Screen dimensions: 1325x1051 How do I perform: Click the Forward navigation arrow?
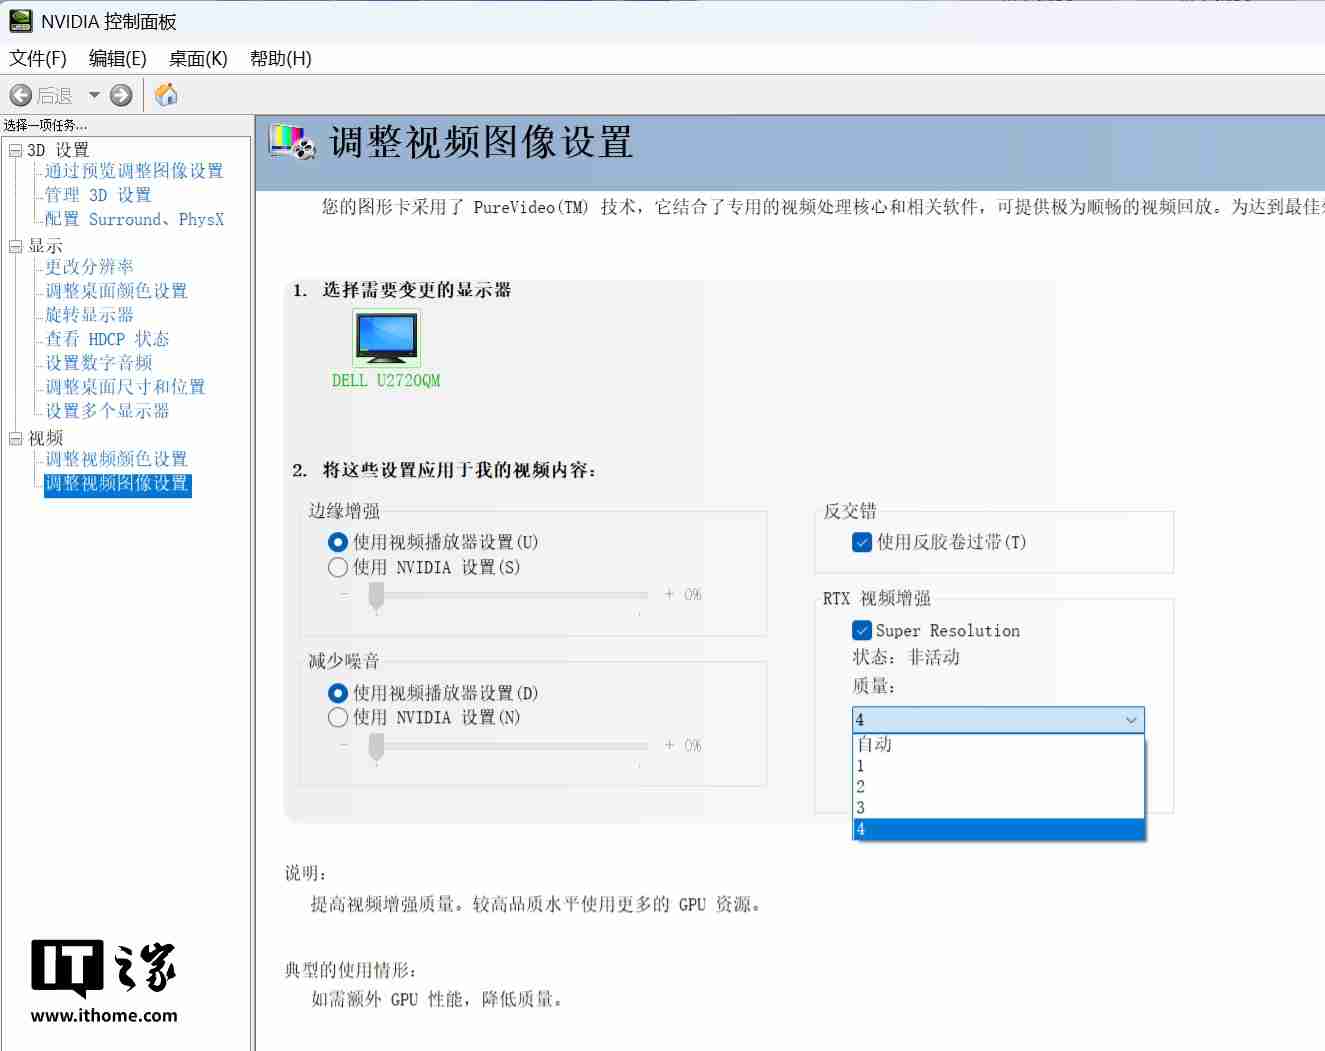[119, 94]
